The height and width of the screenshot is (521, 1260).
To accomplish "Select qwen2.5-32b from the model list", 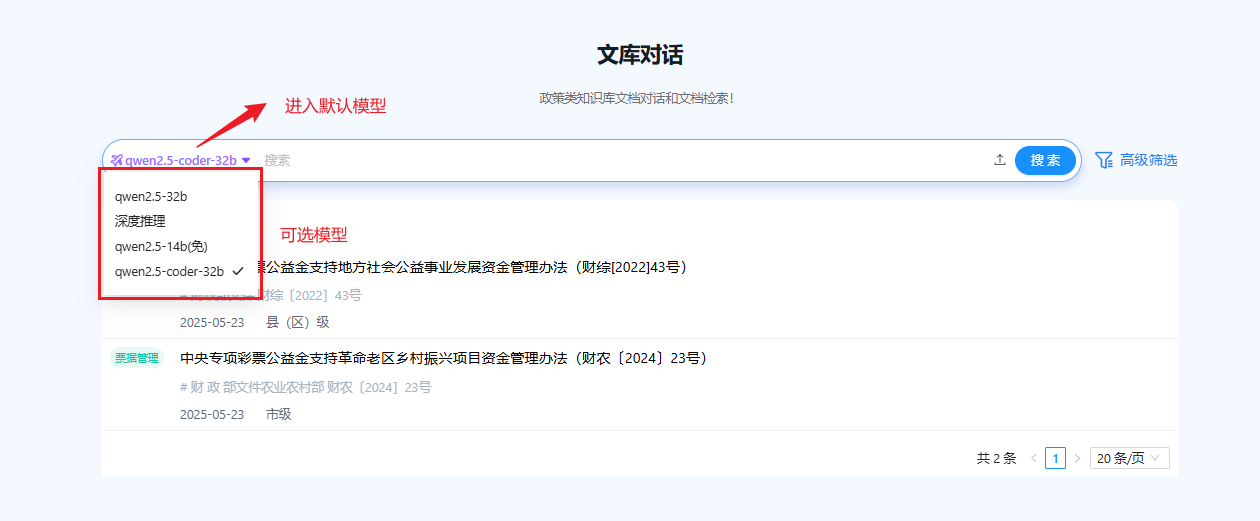I will 151,196.
